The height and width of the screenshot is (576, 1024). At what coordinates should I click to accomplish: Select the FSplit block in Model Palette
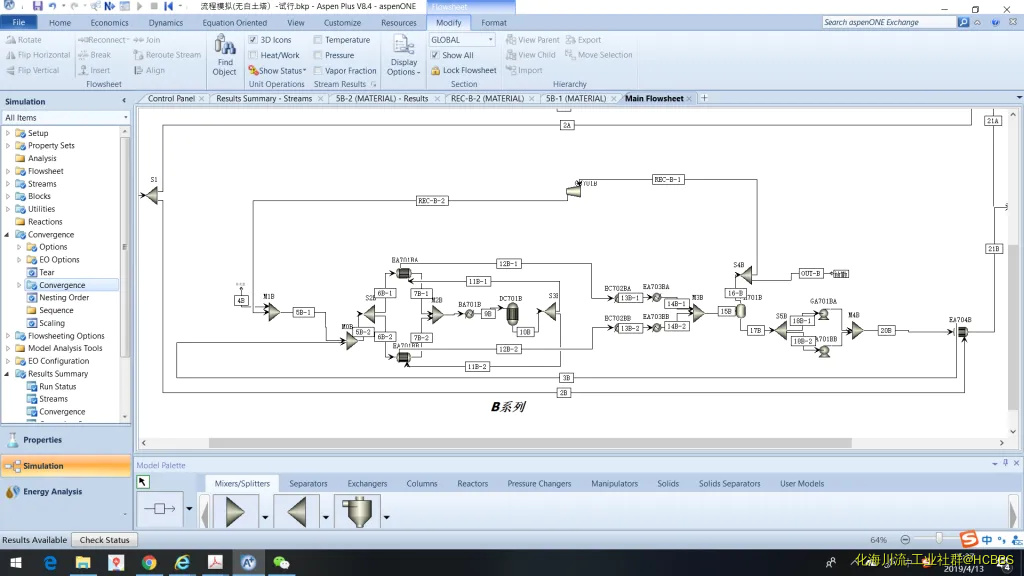tap(297, 511)
